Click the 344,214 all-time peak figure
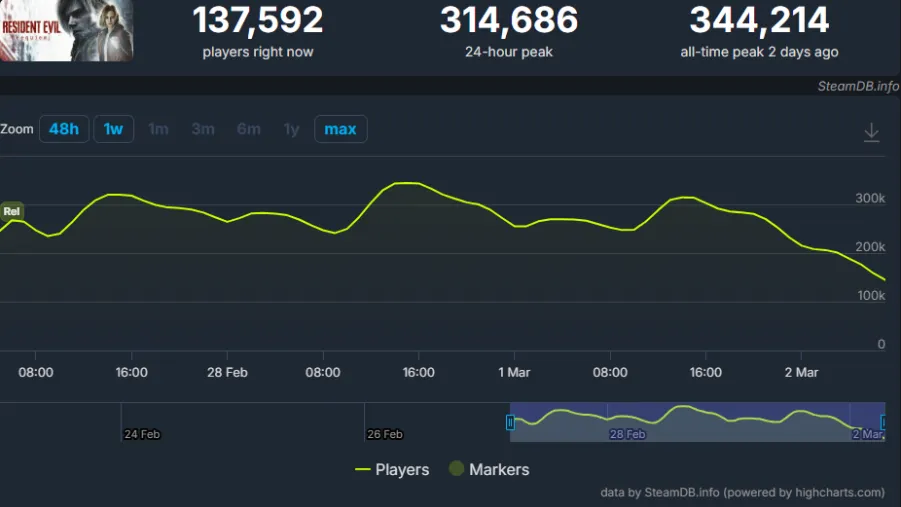901x507 pixels. pos(759,20)
